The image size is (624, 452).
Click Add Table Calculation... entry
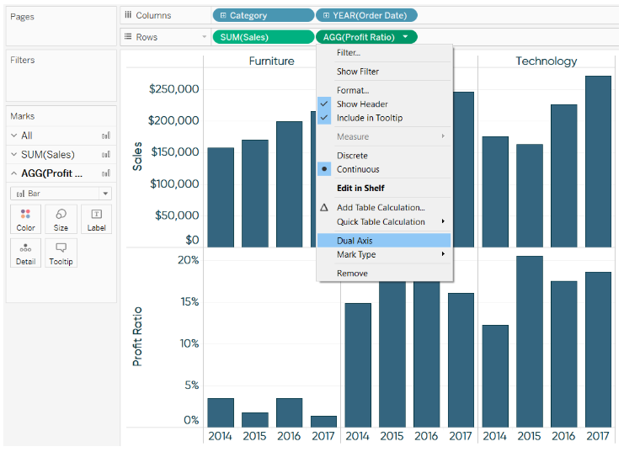point(380,207)
